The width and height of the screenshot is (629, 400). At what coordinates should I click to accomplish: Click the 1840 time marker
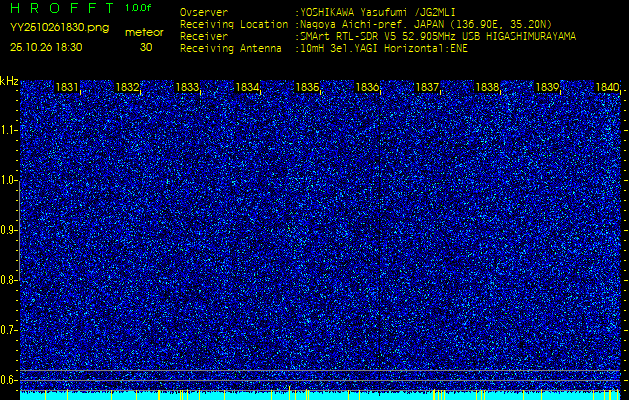click(x=607, y=88)
